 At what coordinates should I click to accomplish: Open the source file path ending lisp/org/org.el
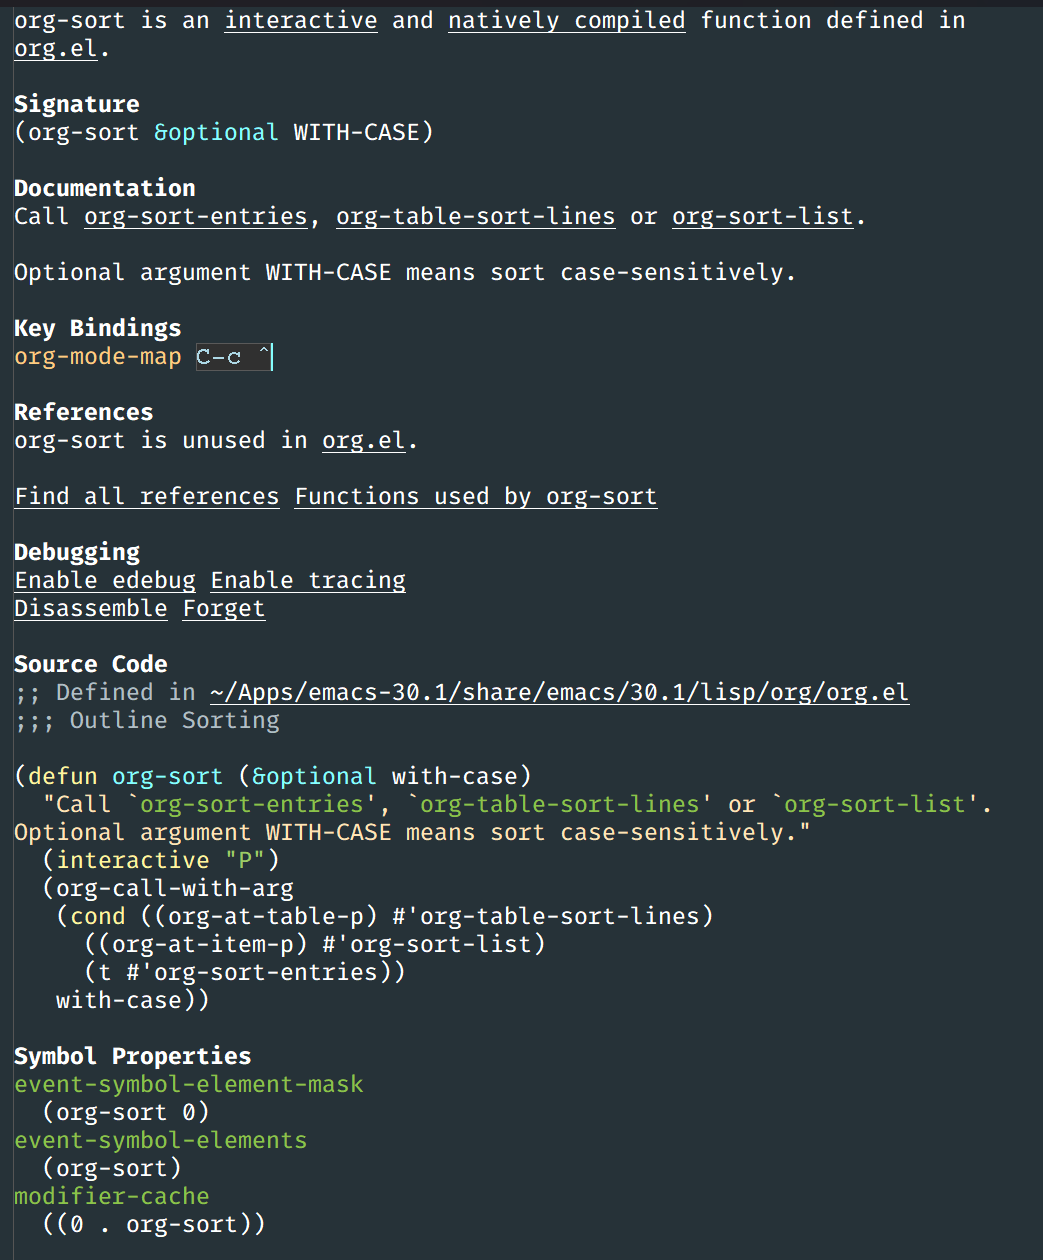[x=559, y=692]
